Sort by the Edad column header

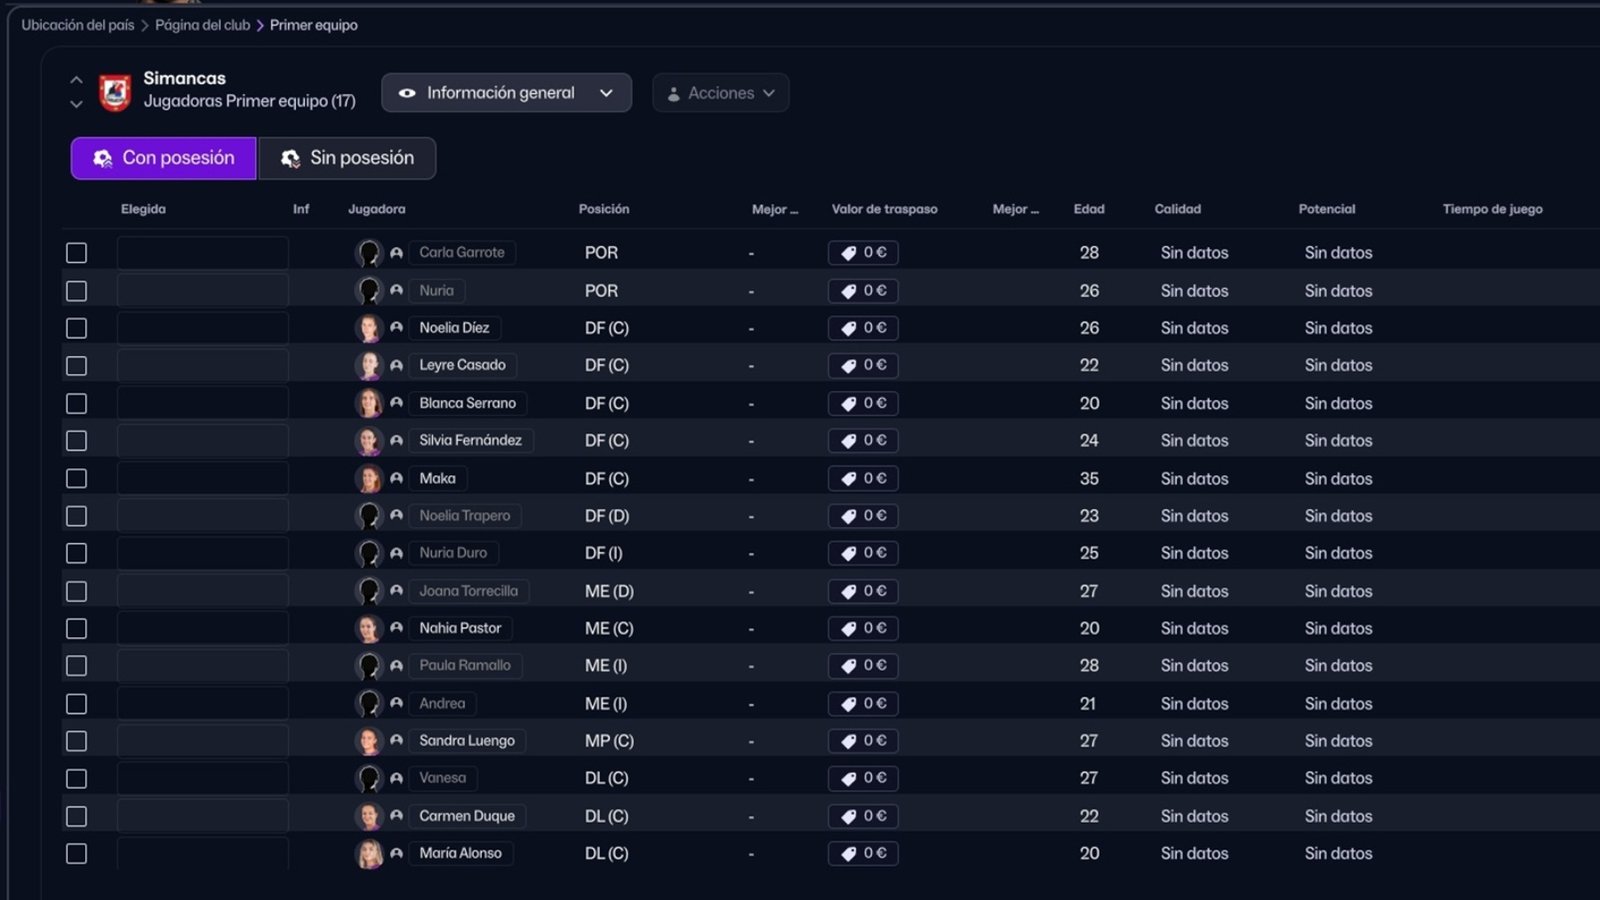click(x=1088, y=209)
